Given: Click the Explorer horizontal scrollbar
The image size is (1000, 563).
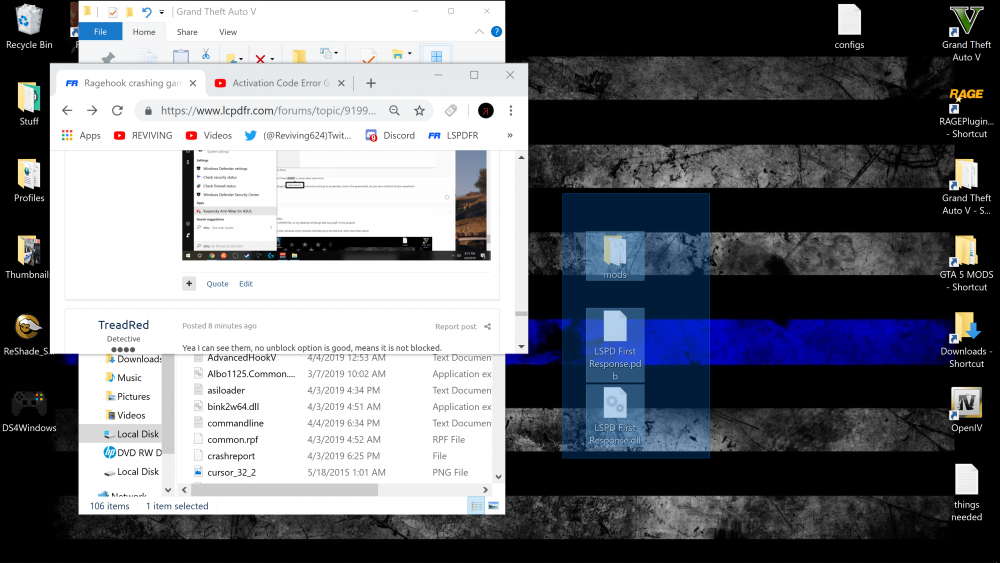Looking at the screenshot, I should 285,490.
